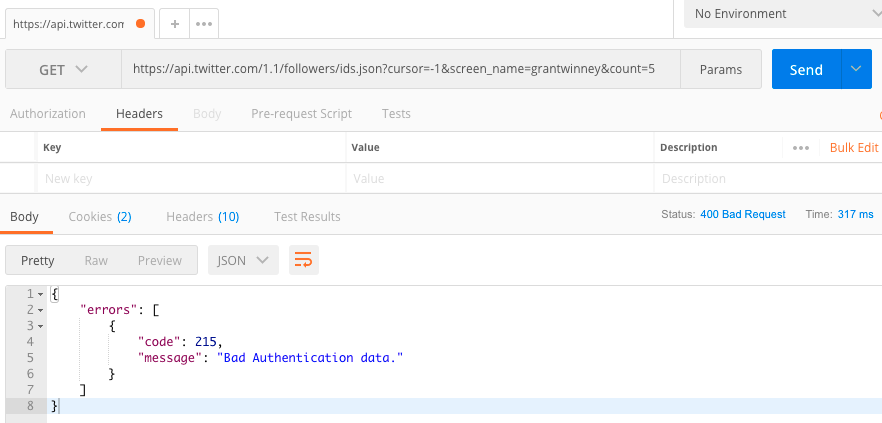Collapse the object at line 3
This screenshot has height=423, width=882.
pyautogui.click(x=40, y=326)
